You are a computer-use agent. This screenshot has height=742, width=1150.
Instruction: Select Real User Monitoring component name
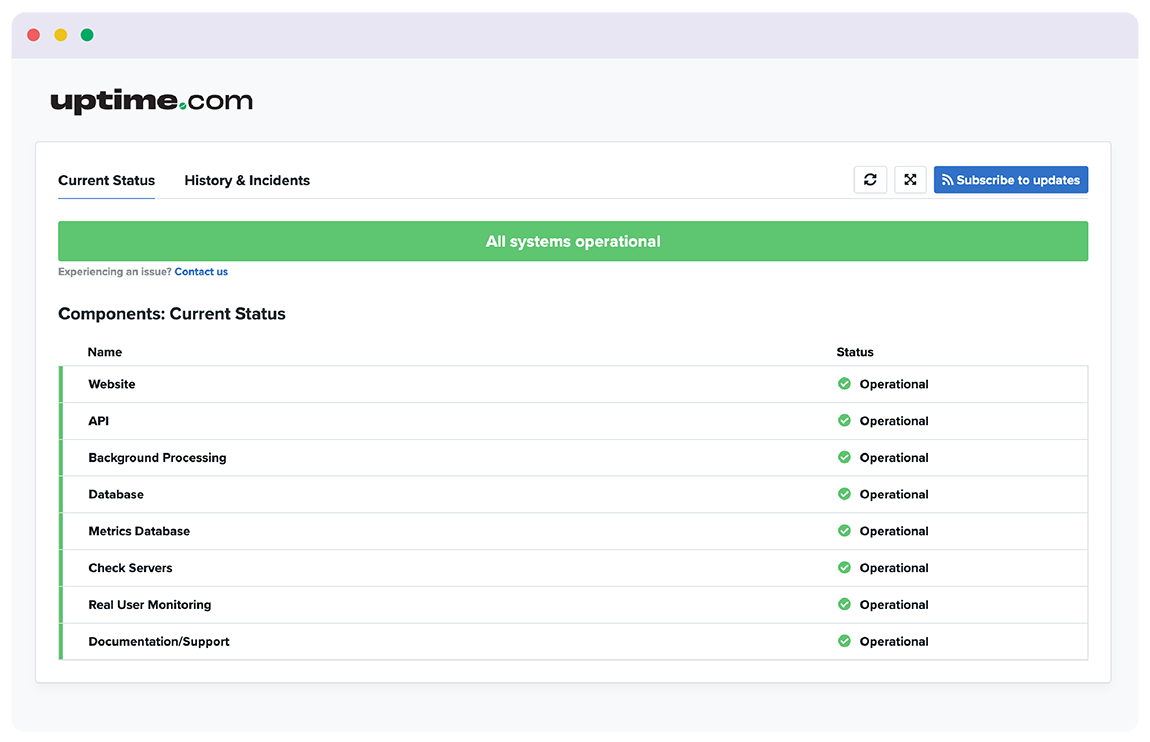point(150,605)
